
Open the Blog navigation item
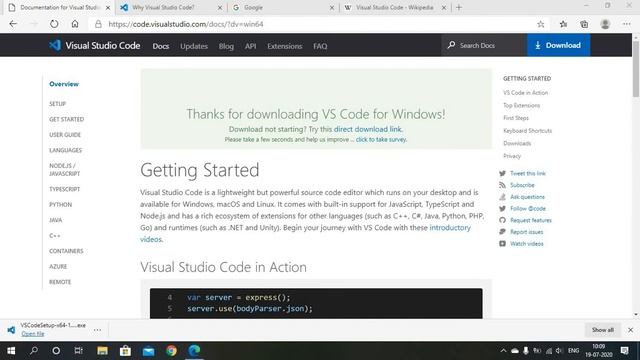pos(226,46)
